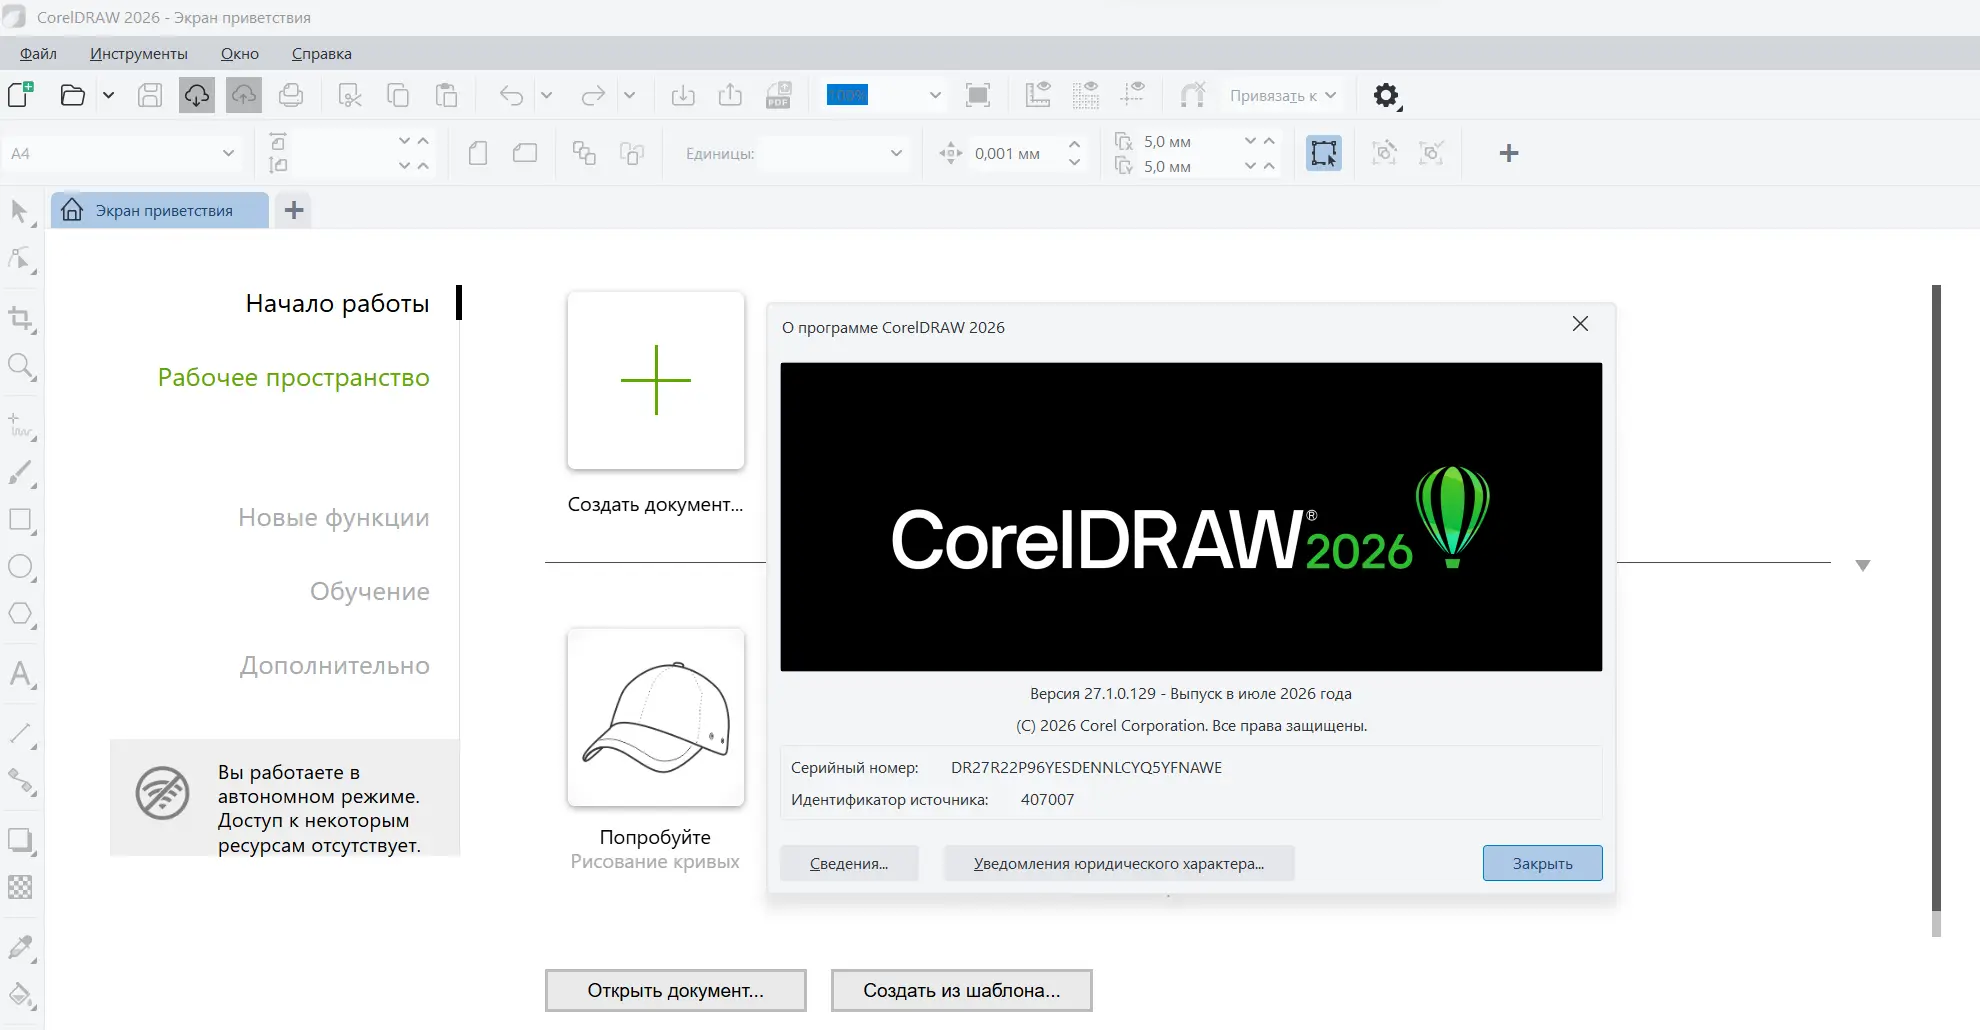Select 'Рабочее пространство' in welcome sidebar

tap(294, 377)
